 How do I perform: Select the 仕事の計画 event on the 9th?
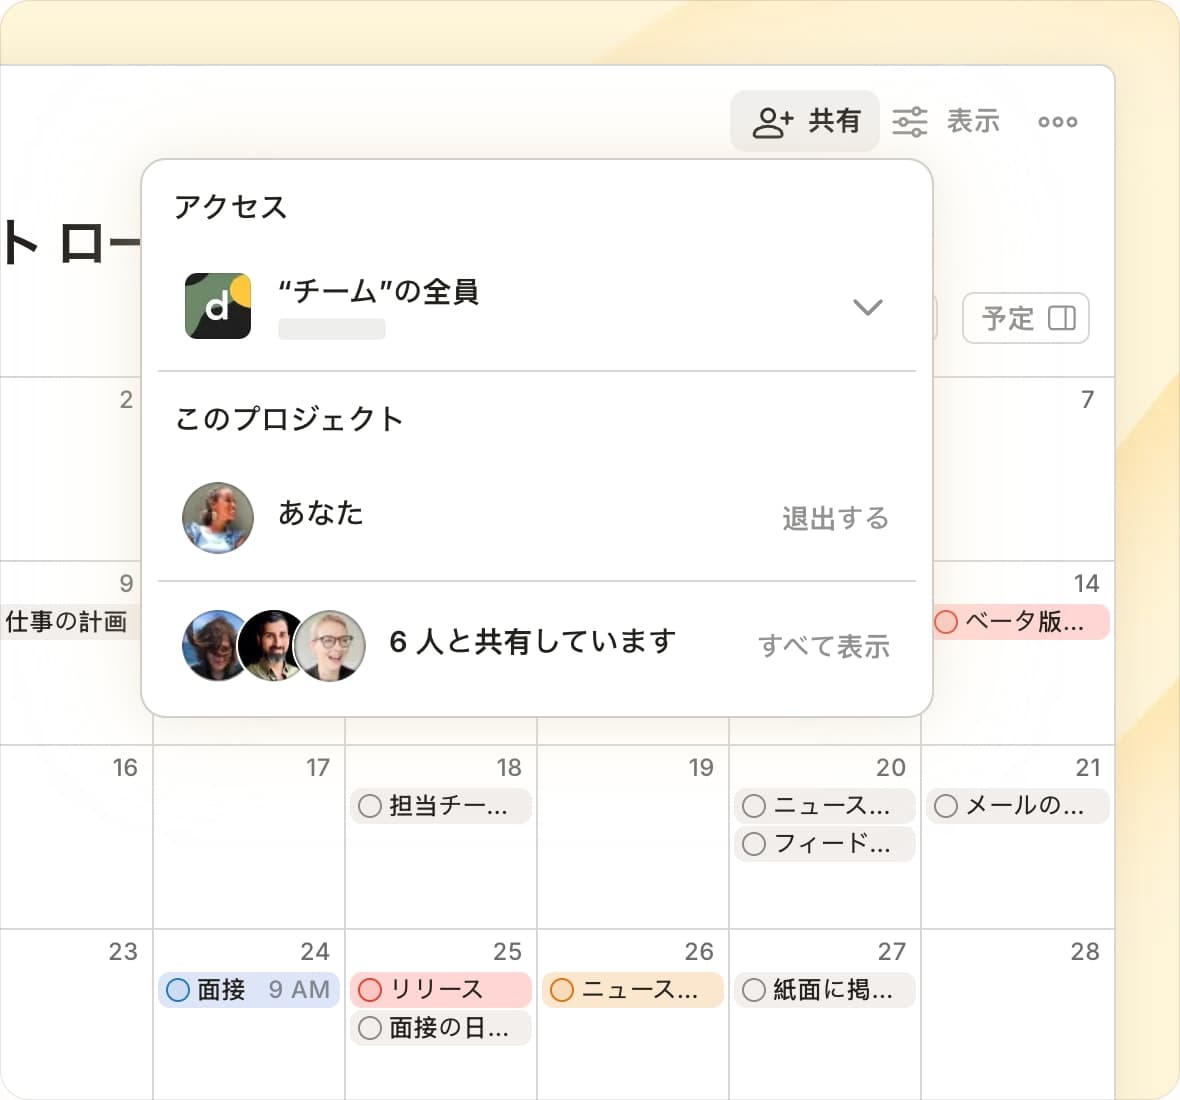pos(67,622)
